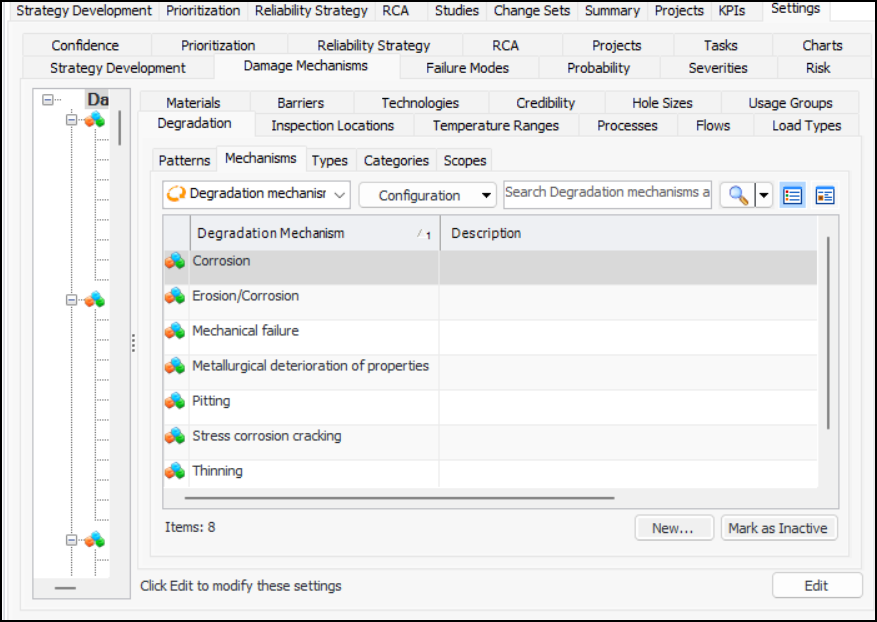Open the Barriers tab
The width and height of the screenshot is (877, 622).
point(301,103)
